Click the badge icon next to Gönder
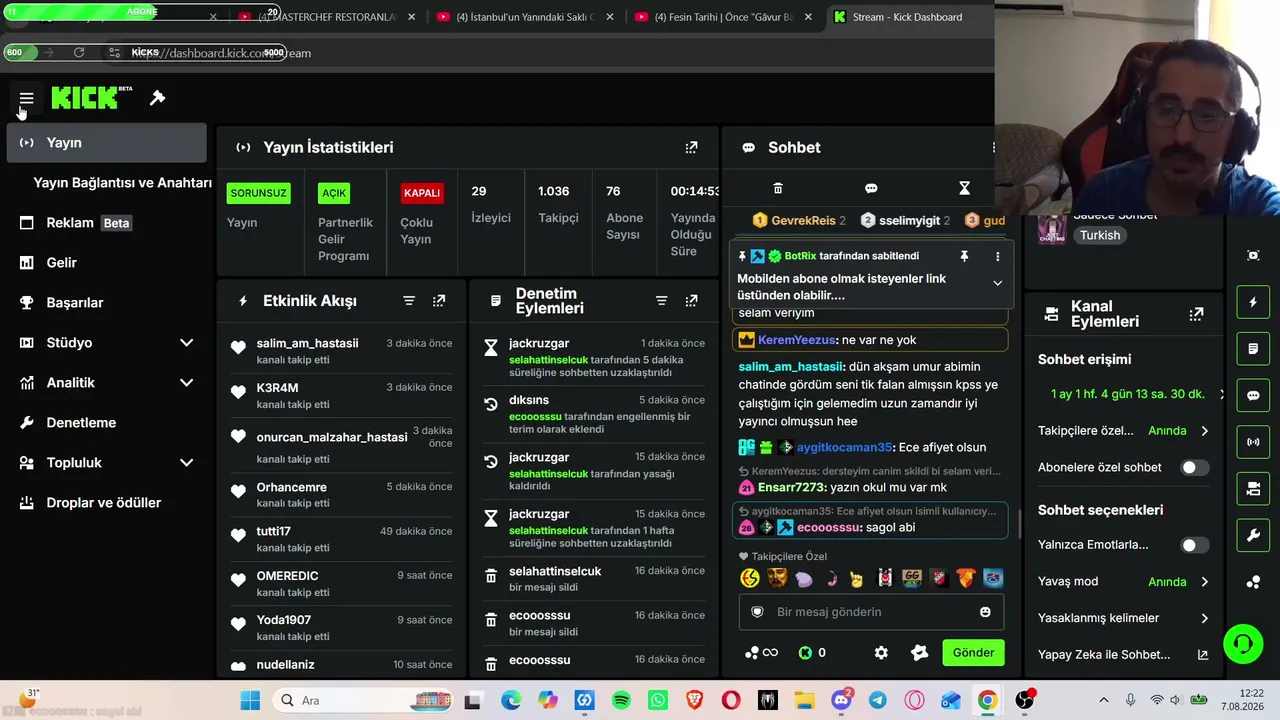The image size is (1280, 720). [x=920, y=653]
